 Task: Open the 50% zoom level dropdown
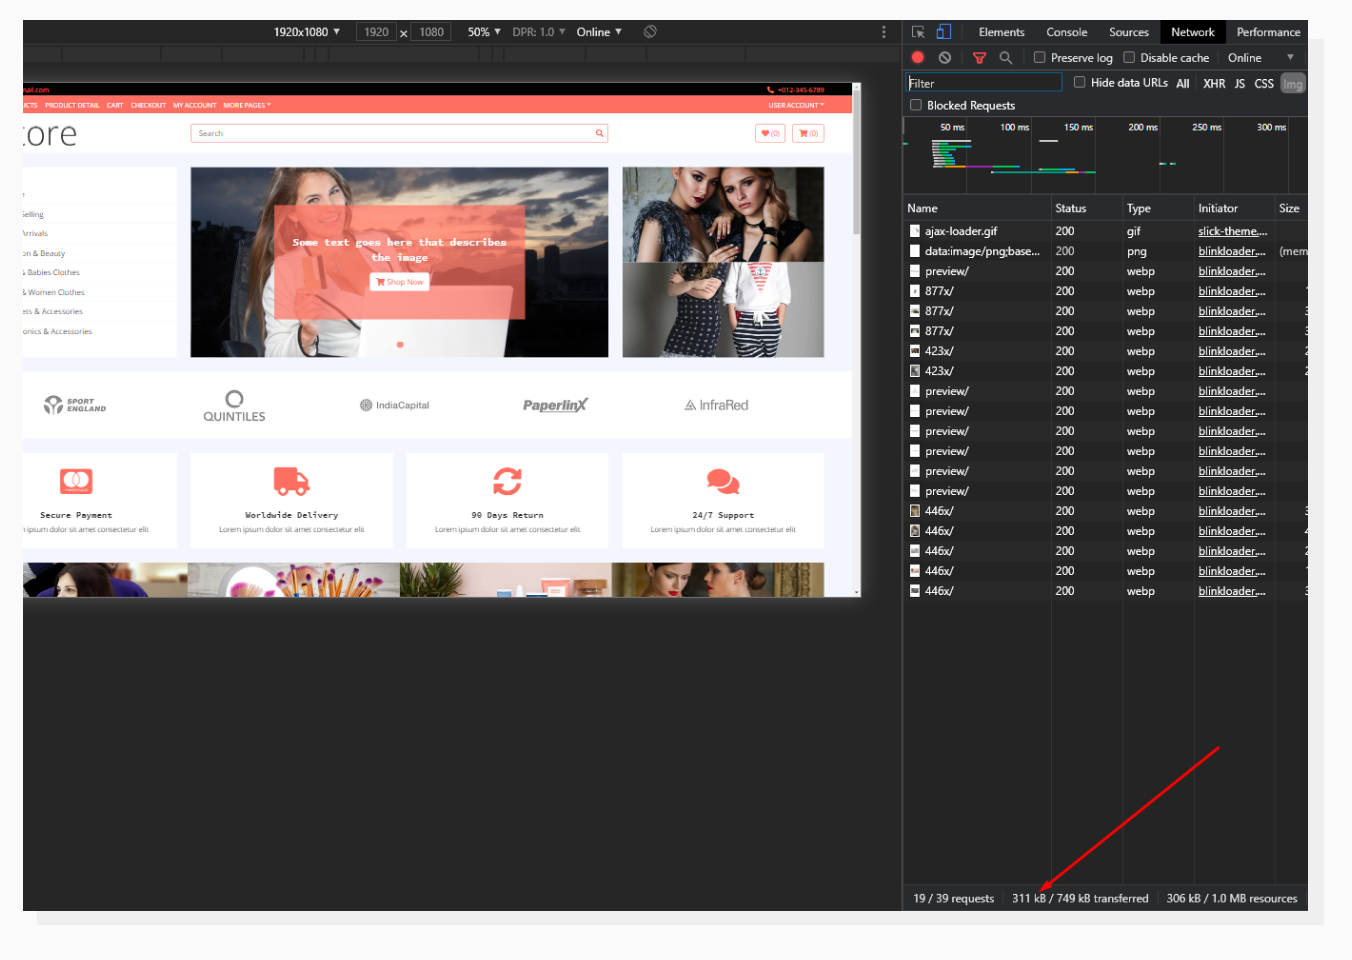[483, 31]
